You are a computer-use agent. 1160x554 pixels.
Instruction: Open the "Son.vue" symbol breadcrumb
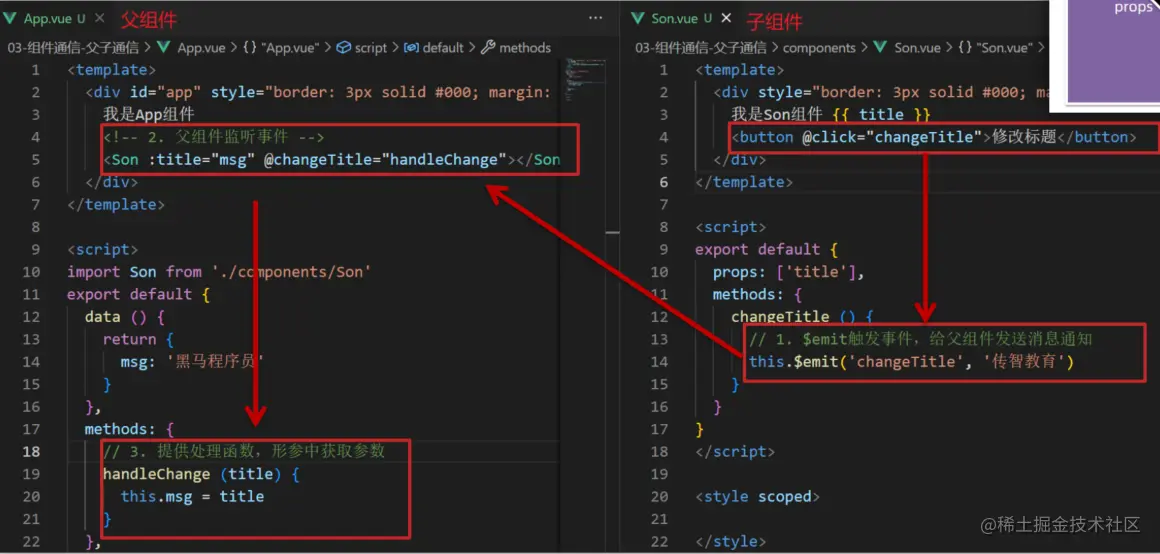click(1004, 48)
